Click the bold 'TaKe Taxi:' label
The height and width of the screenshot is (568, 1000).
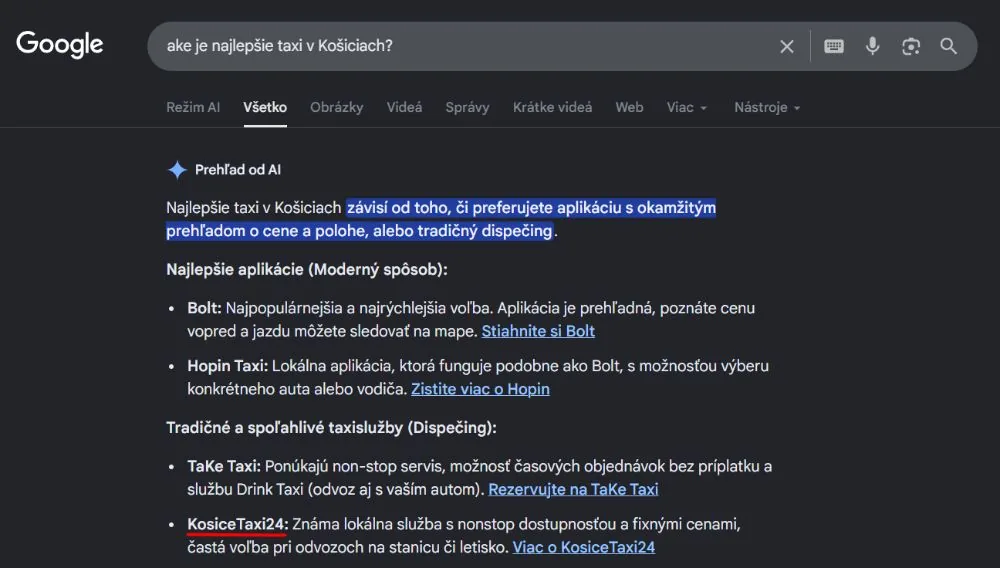(224, 466)
